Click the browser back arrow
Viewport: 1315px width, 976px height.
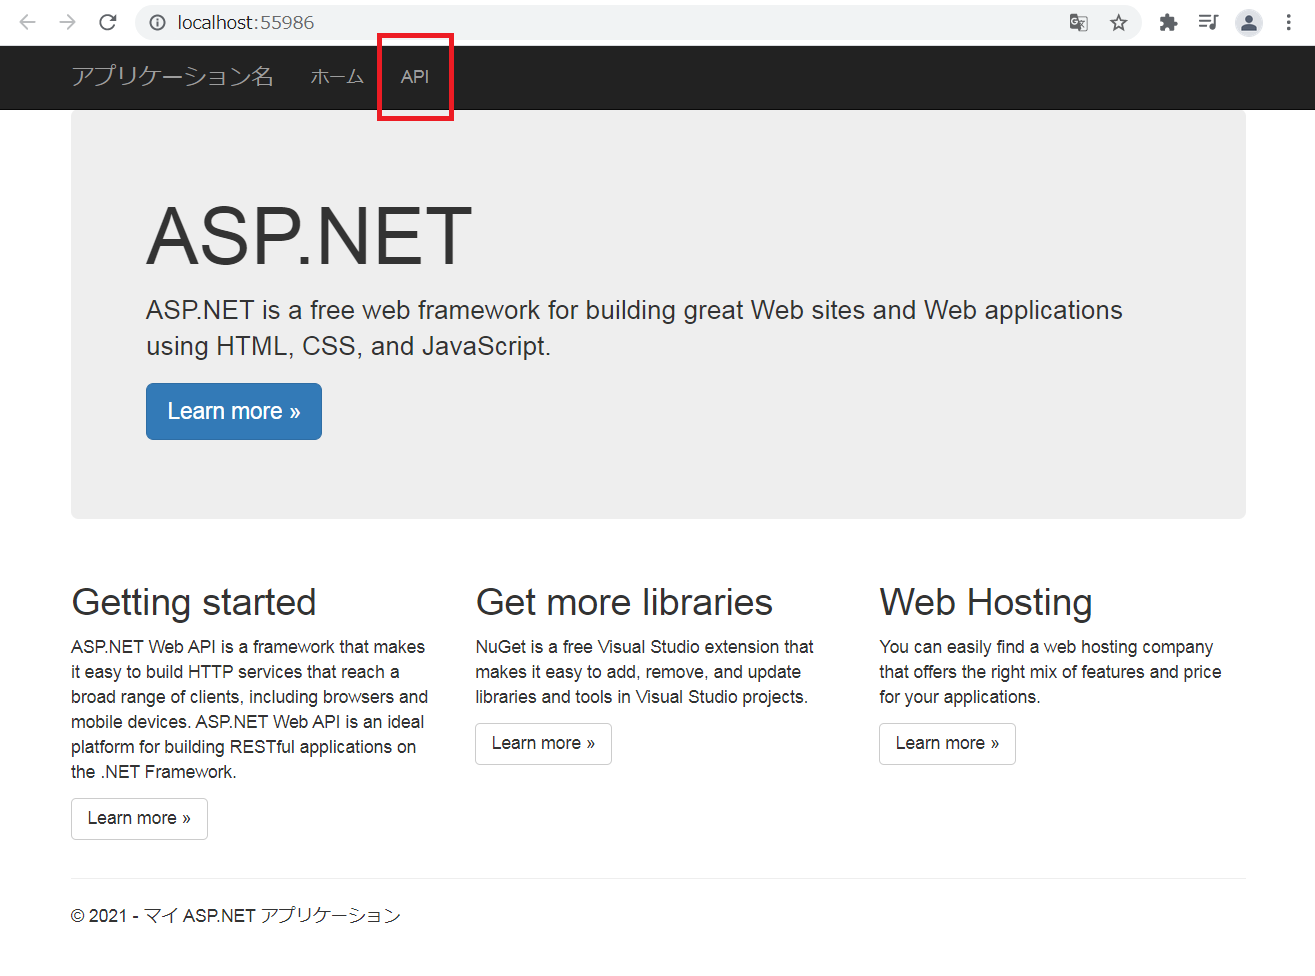click(x=28, y=22)
